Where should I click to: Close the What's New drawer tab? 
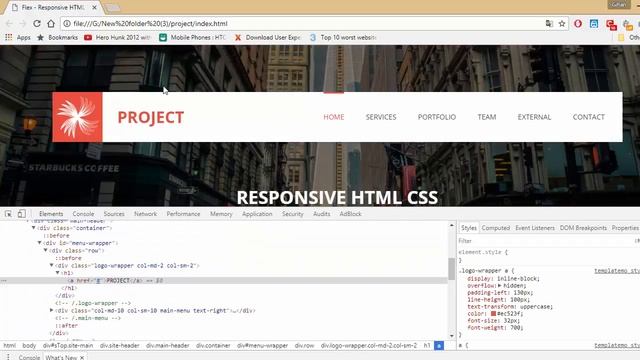(x=82, y=358)
